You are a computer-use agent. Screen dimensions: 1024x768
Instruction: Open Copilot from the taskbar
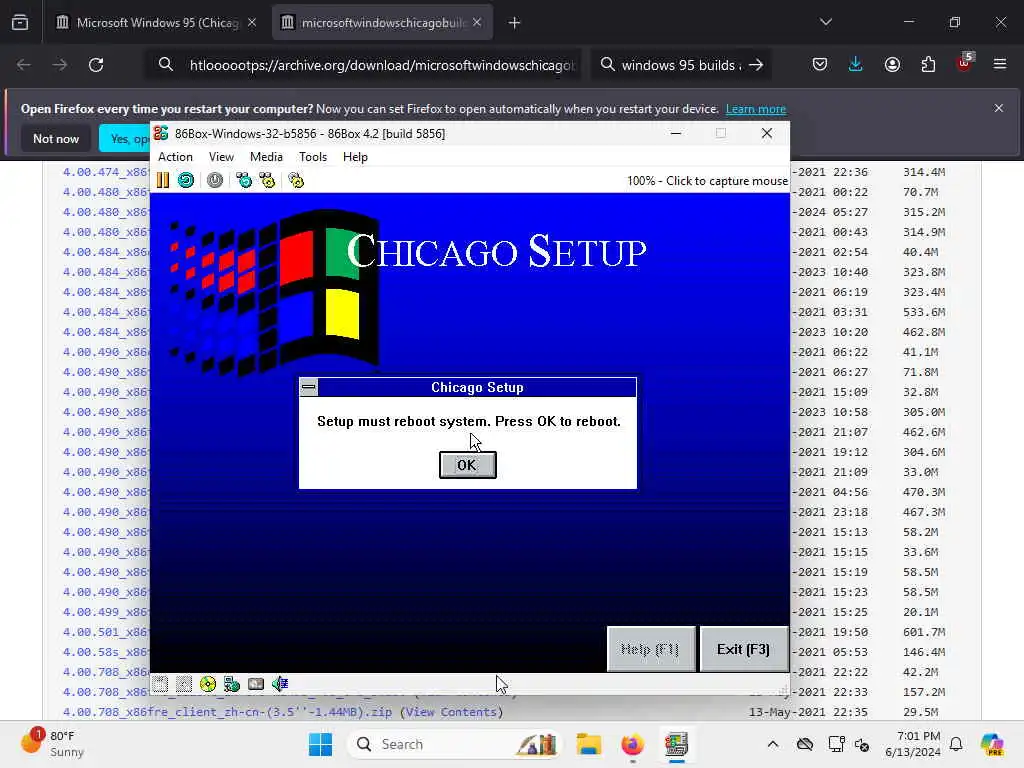pyautogui.click(x=992, y=744)
